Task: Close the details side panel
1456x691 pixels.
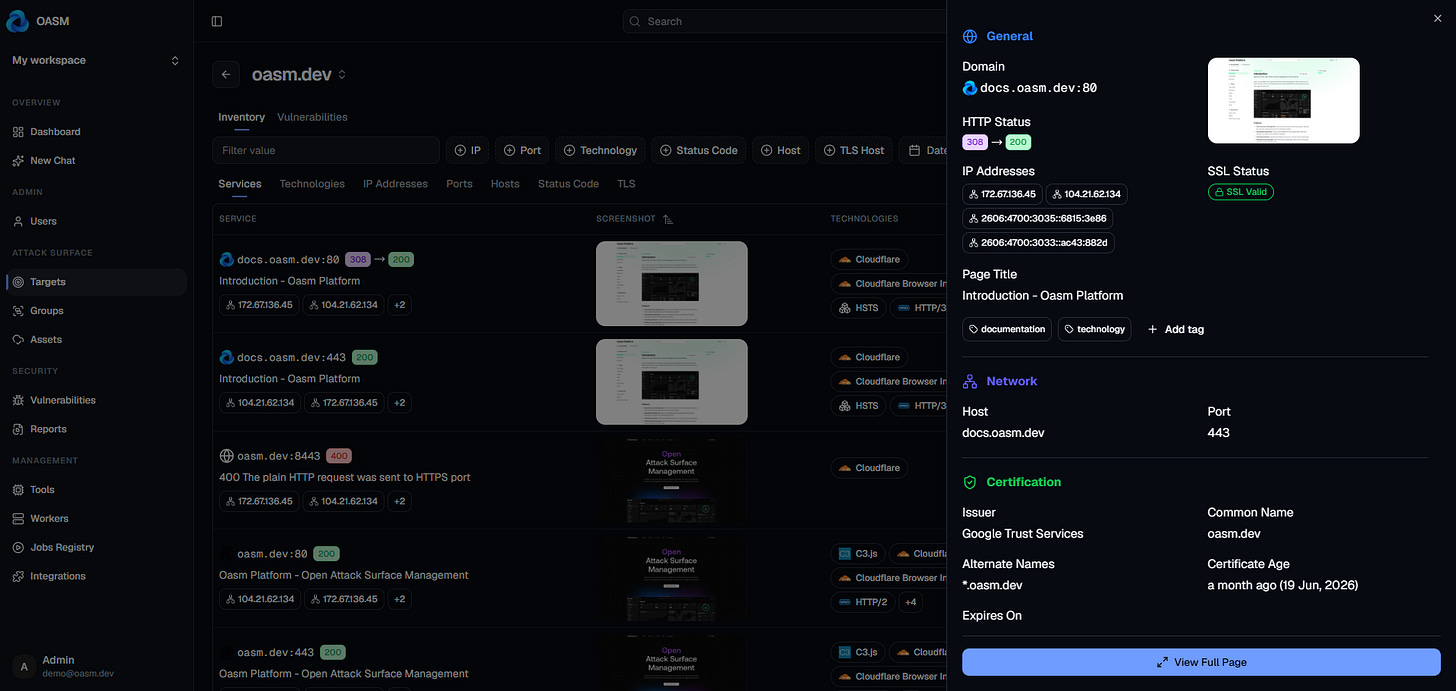Action: point(1438,17)
